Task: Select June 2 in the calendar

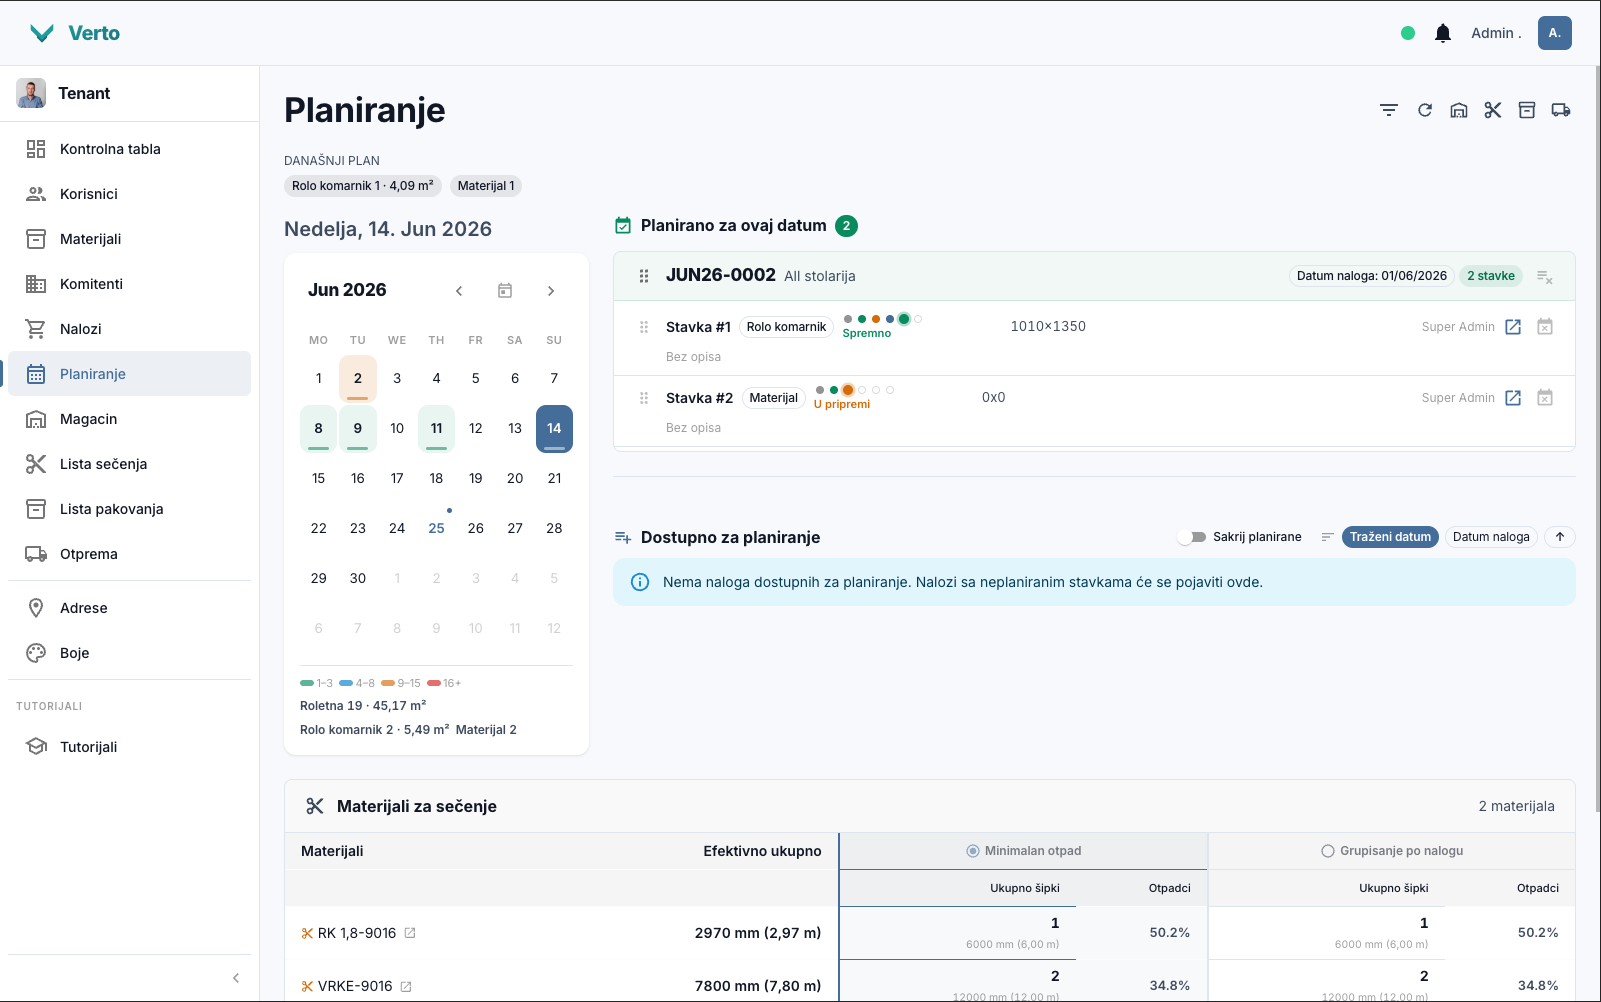Action: point(358,378)
